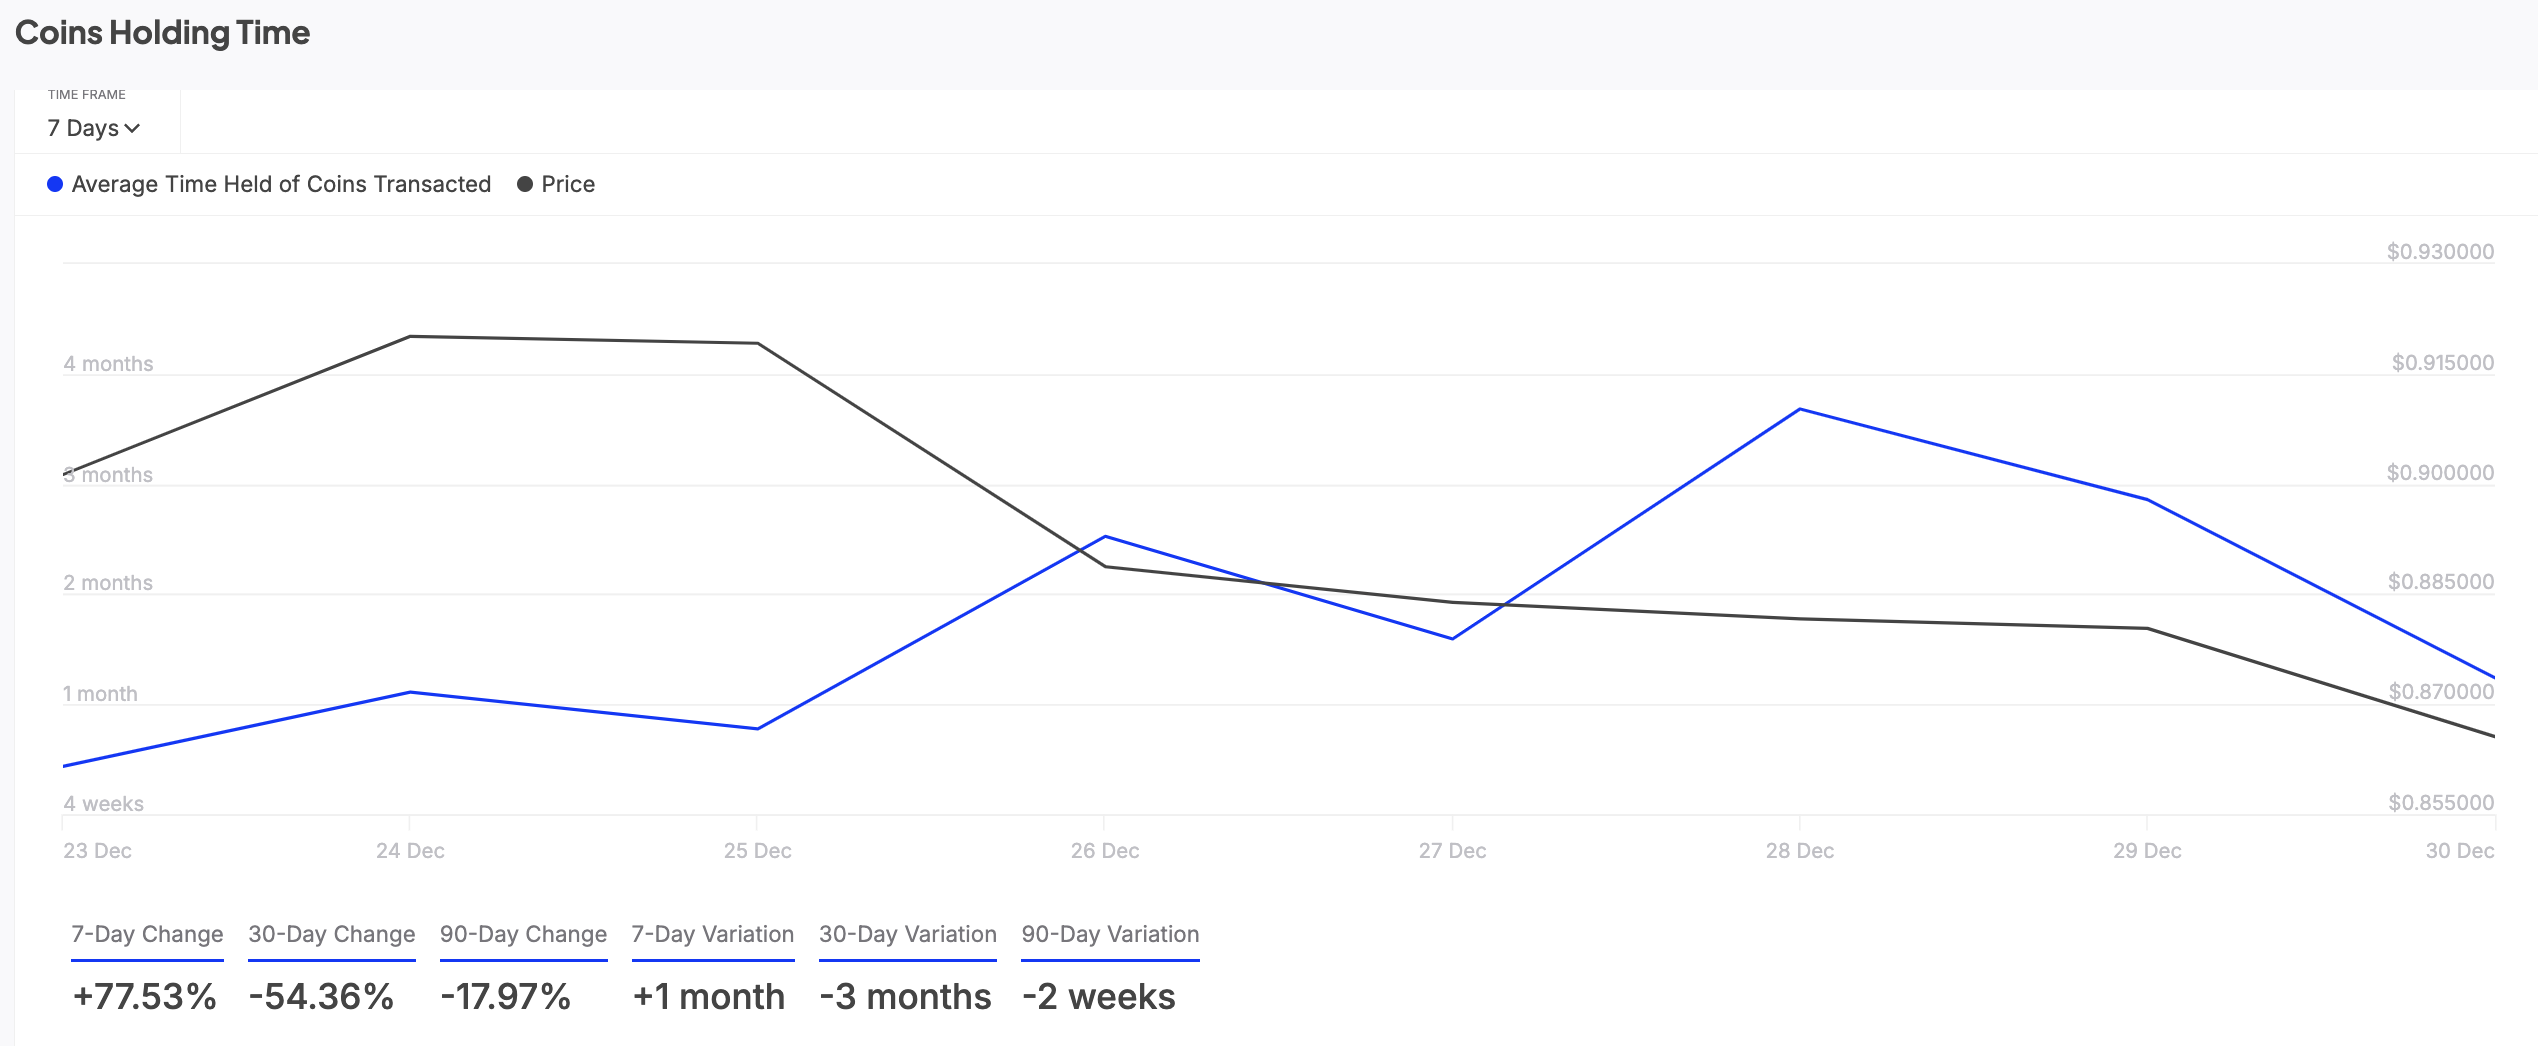Viewport: 2538px width, 1046px height.
Task: Click the 23 Dec x-axis date label
Action: click(97, 851)
